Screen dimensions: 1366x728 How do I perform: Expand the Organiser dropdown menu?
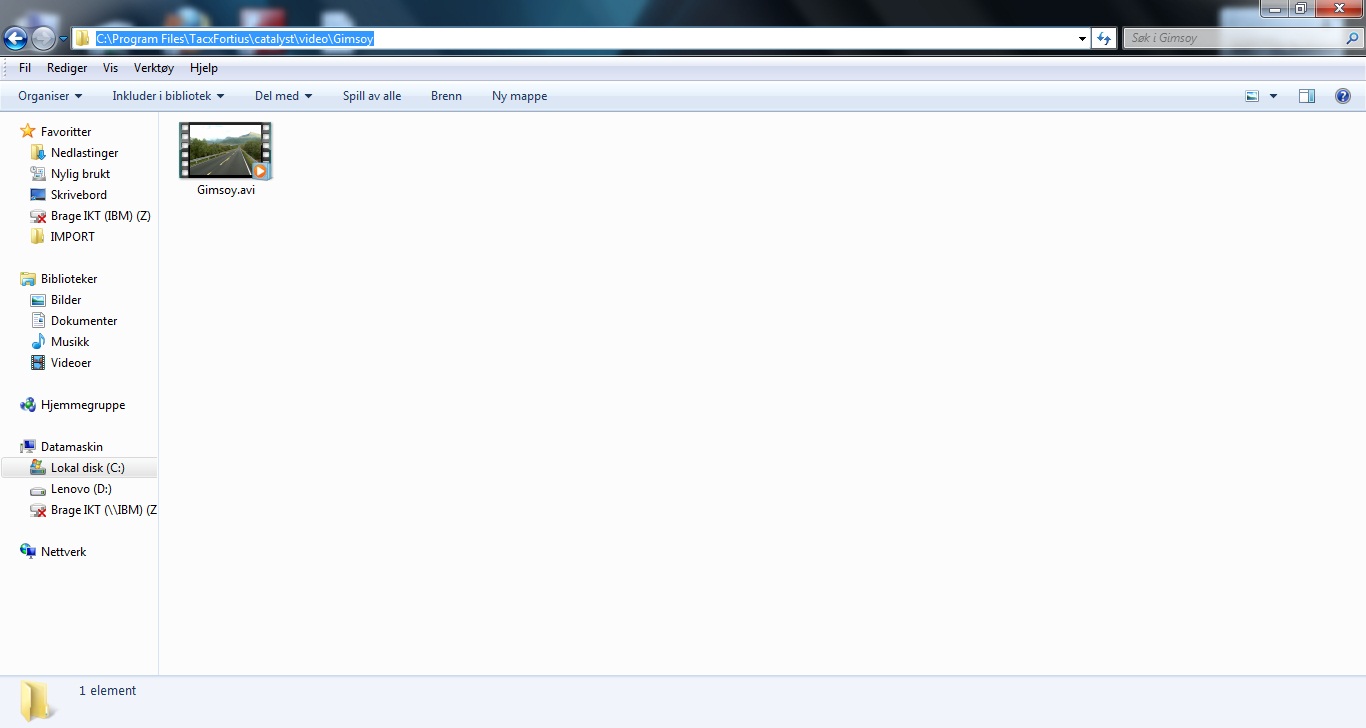click(50, 96)
